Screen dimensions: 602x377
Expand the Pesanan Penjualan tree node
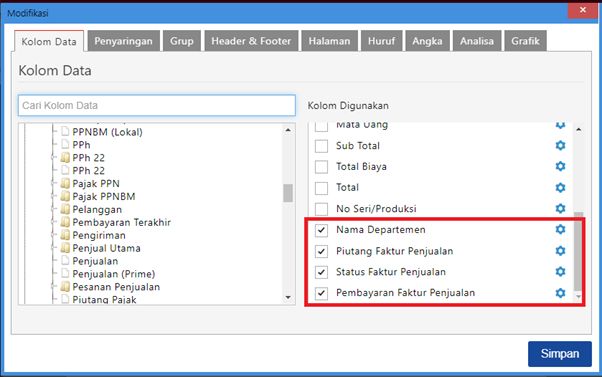point(53,287)
